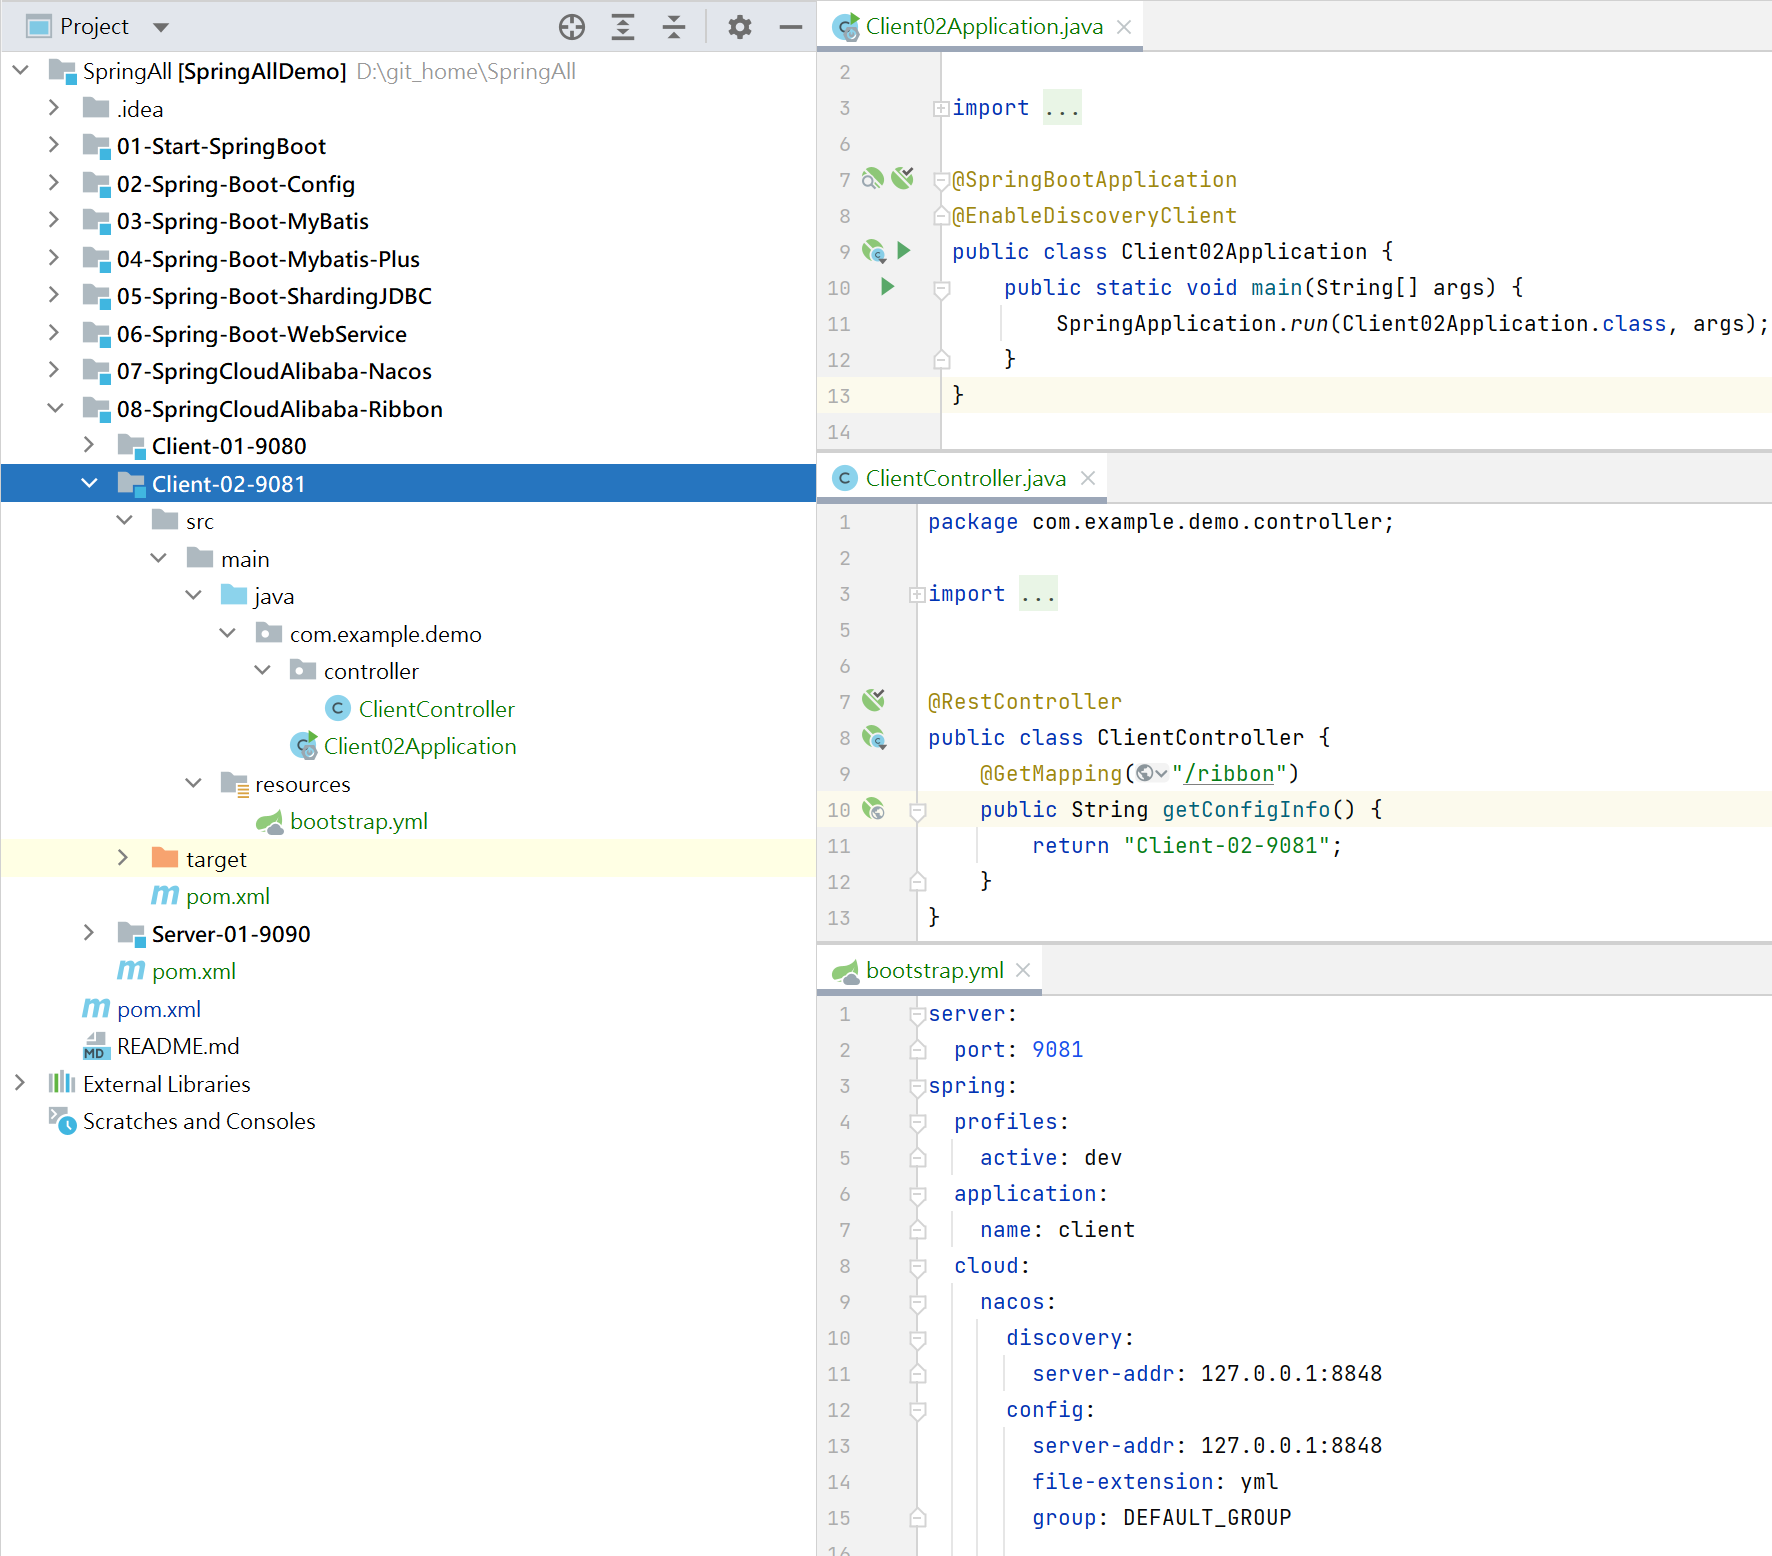Screen dimensions: 1772x1556
Task: Open the /ribbon mapping link
Action: 1235,773
